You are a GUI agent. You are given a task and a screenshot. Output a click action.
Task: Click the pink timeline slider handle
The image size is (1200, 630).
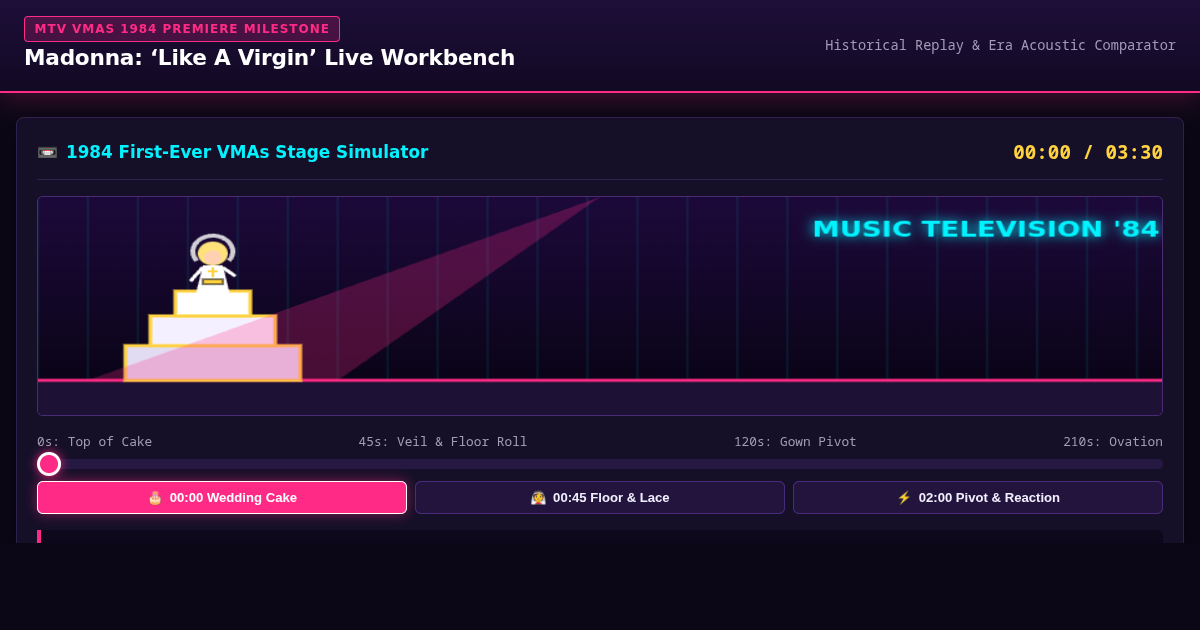pos(49,464)
